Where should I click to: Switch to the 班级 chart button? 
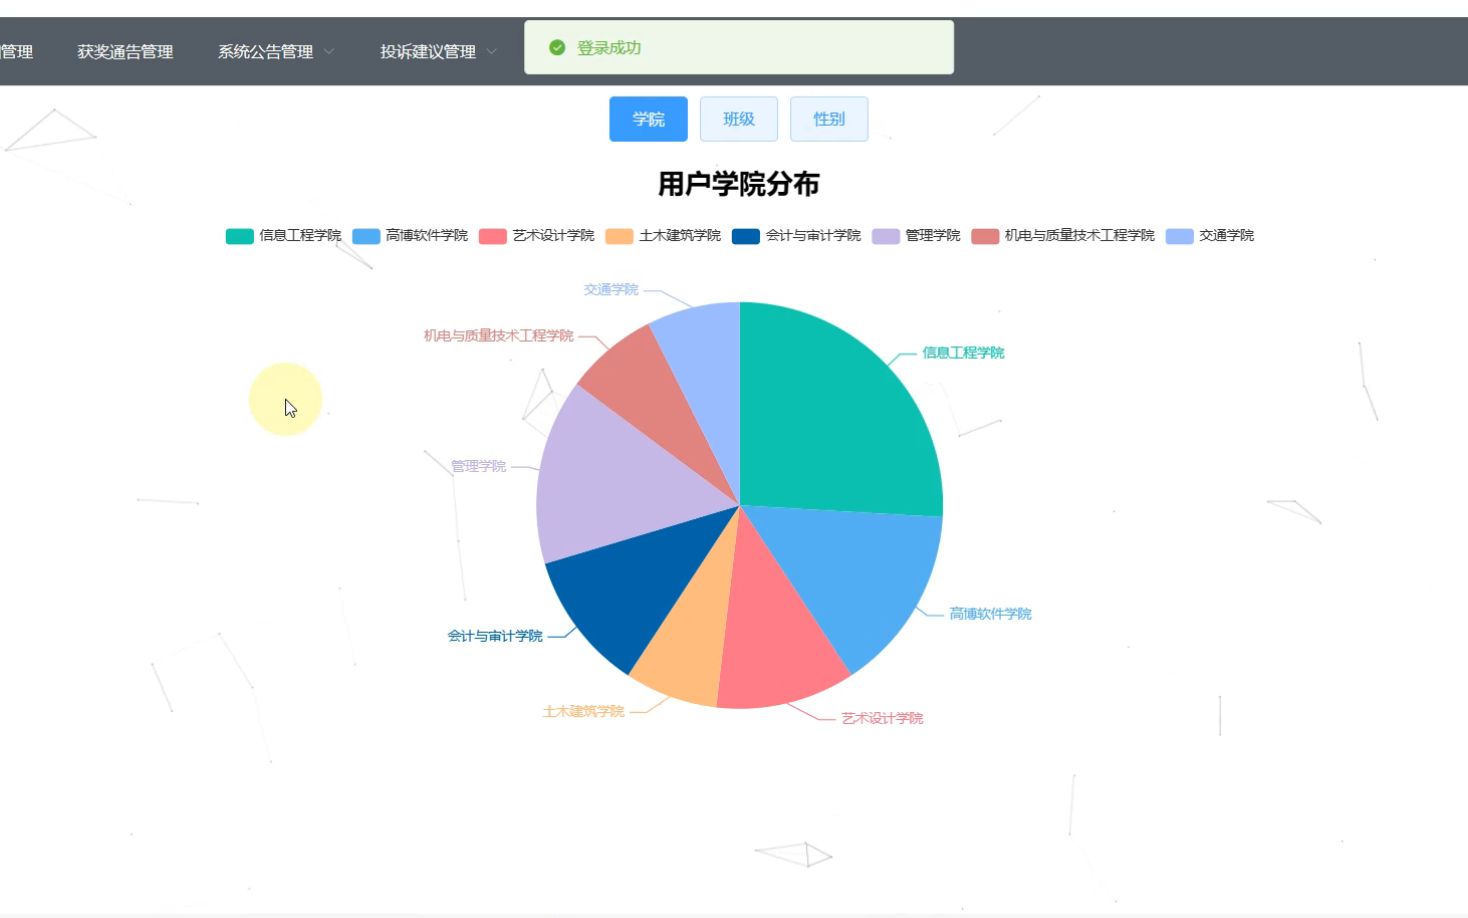tap(738, 119)
